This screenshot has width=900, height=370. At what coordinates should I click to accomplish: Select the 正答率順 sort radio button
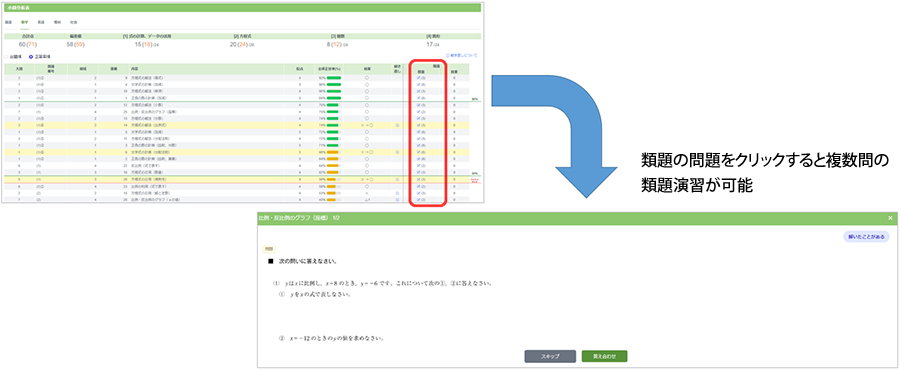click(x=30, y=57)
